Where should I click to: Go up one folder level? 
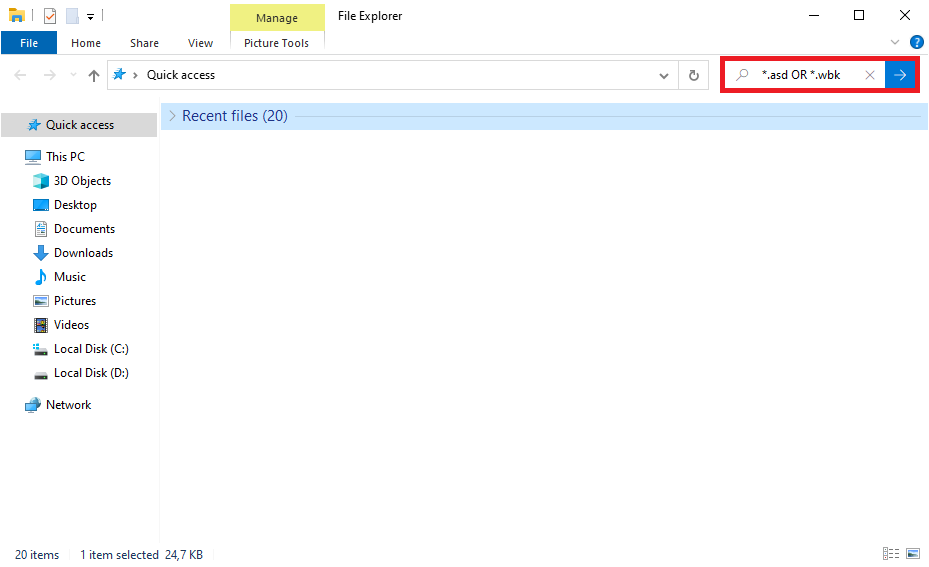[x=94, y=75]
